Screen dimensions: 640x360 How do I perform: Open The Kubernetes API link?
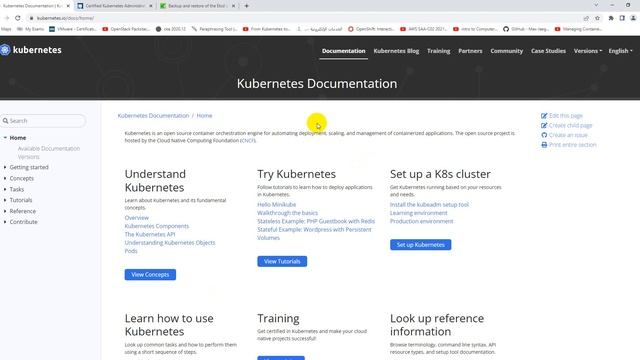(150, 234)
